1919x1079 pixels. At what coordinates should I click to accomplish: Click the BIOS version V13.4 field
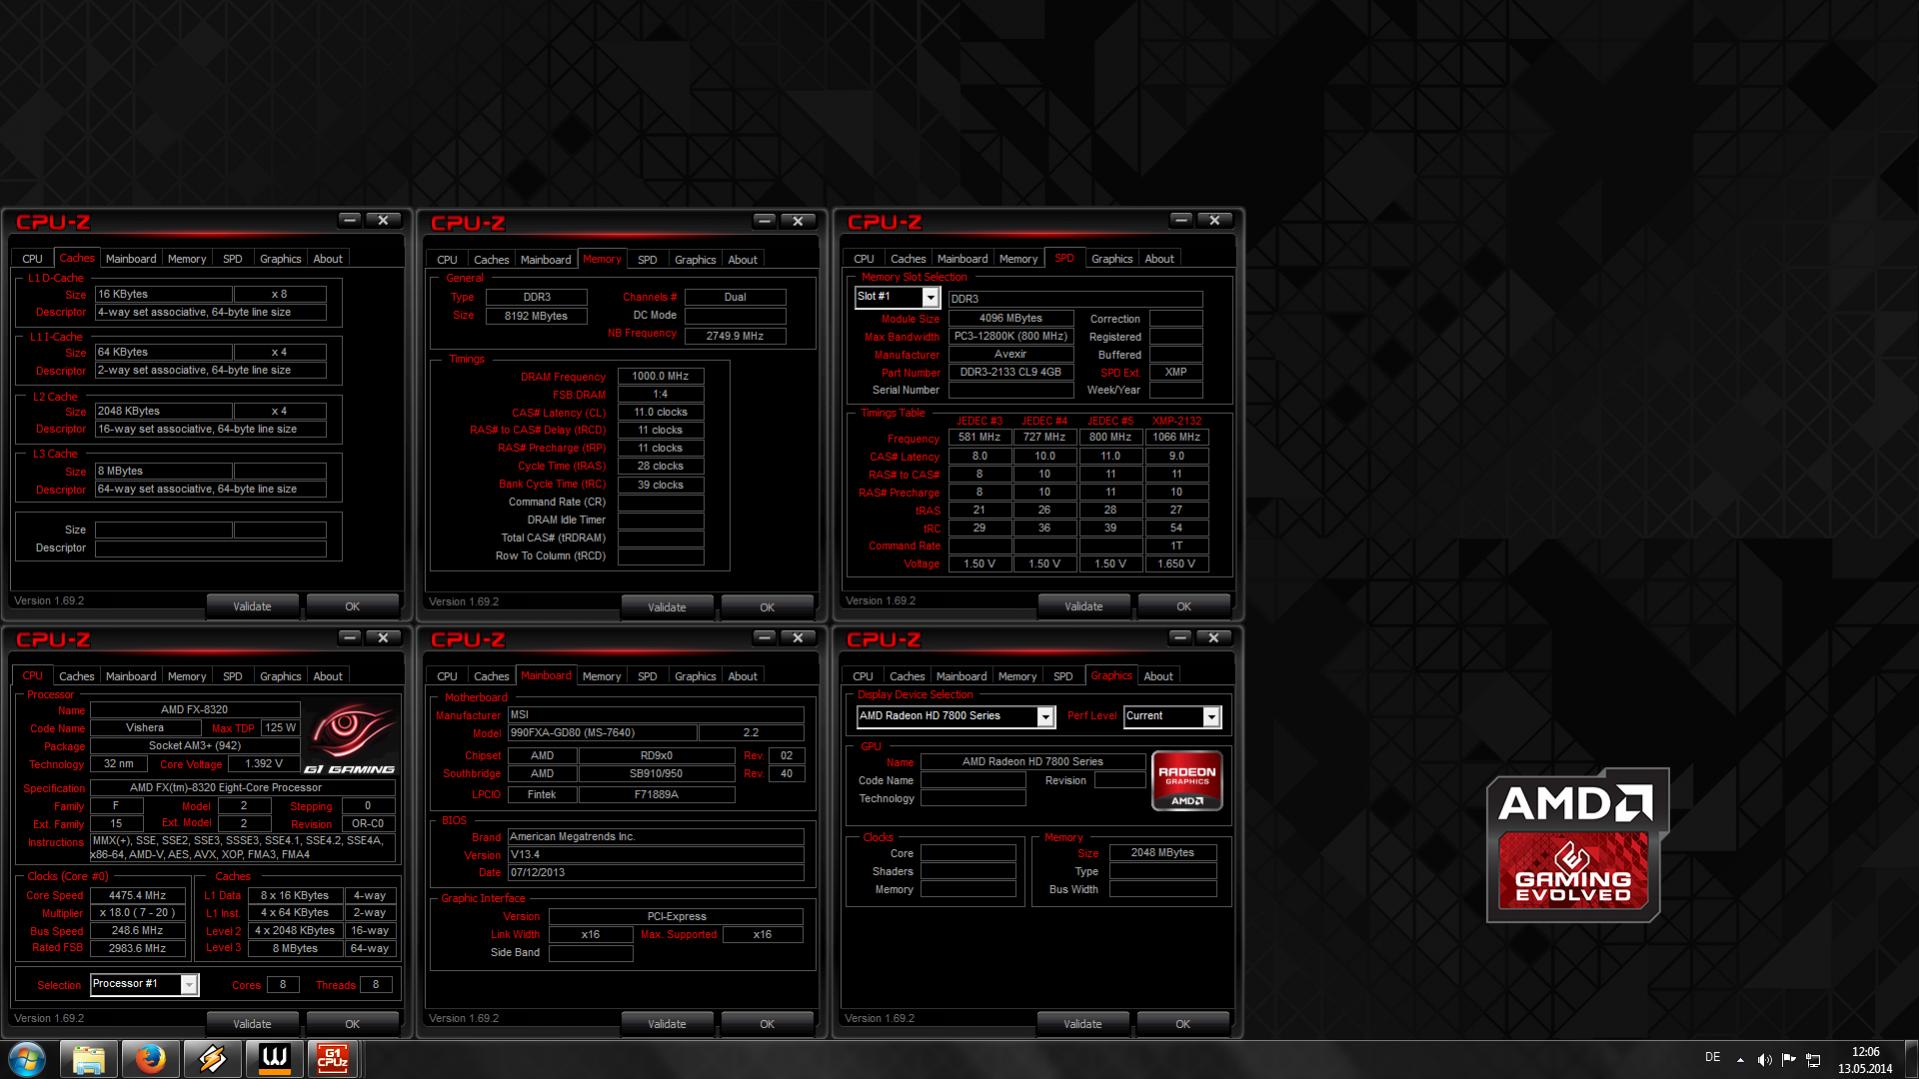(x=655, y=855)
